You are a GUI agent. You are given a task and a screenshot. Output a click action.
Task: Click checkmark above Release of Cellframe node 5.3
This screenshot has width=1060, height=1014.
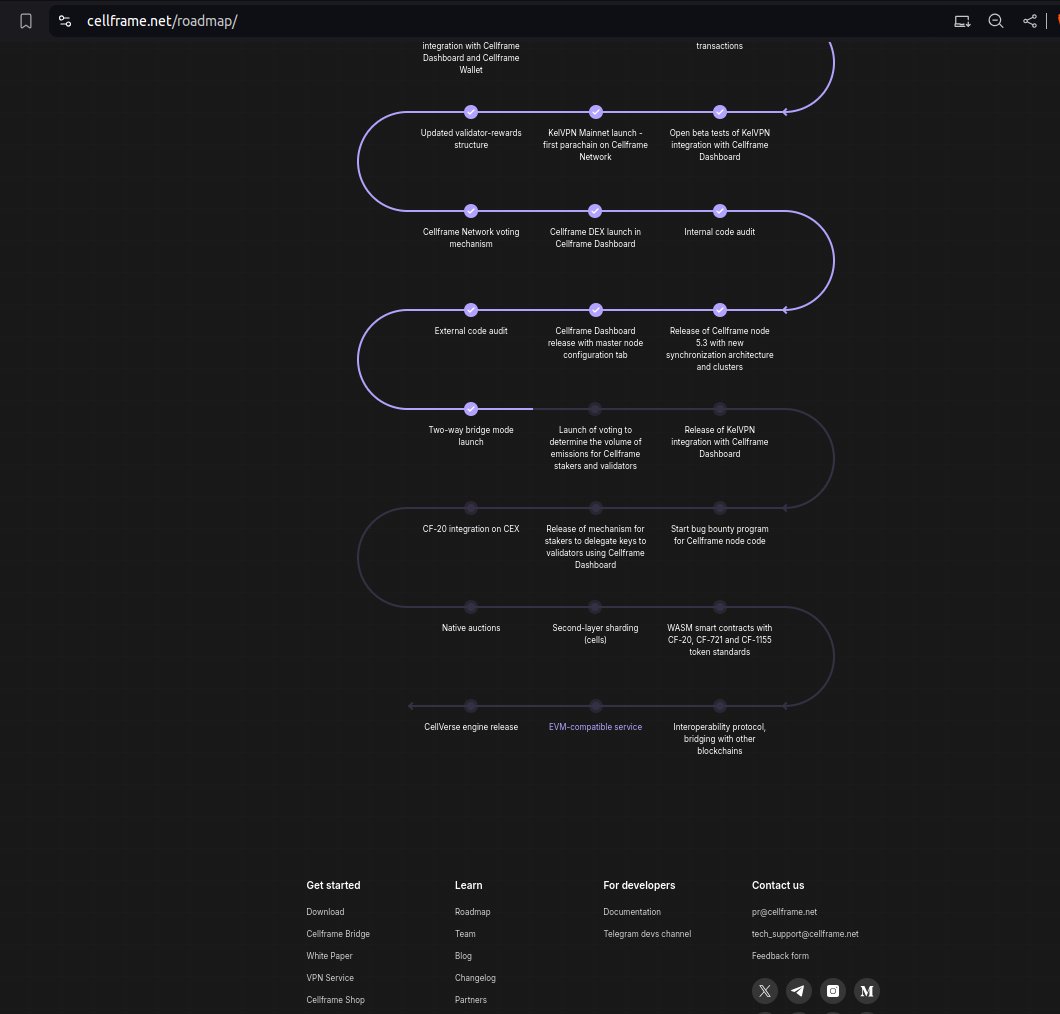click(720, 310)
